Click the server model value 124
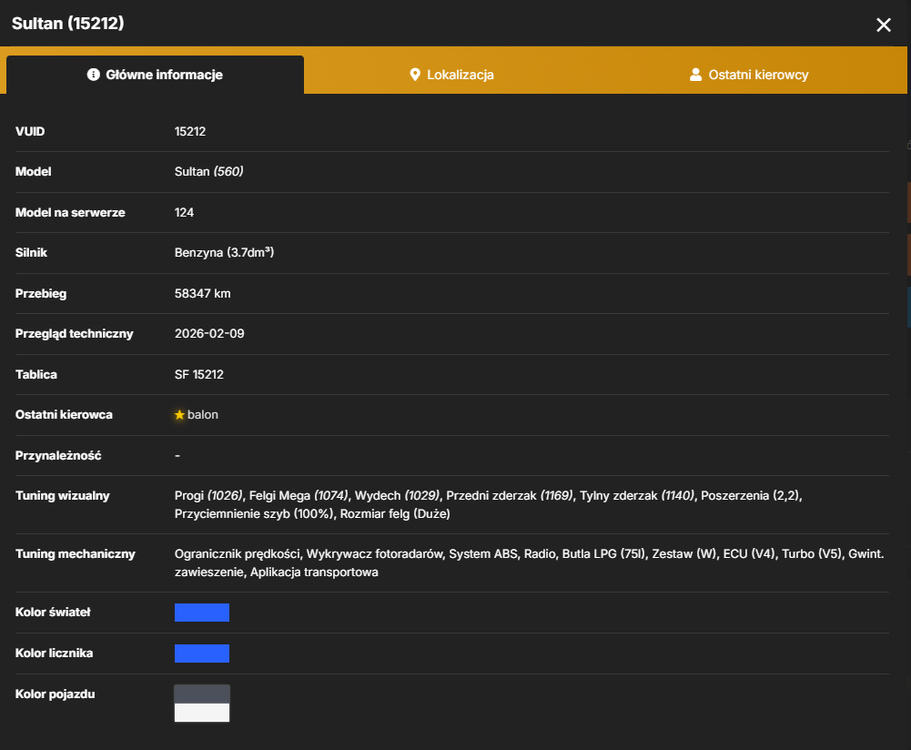Screen dimensions: 911x750 coord(184,213)
